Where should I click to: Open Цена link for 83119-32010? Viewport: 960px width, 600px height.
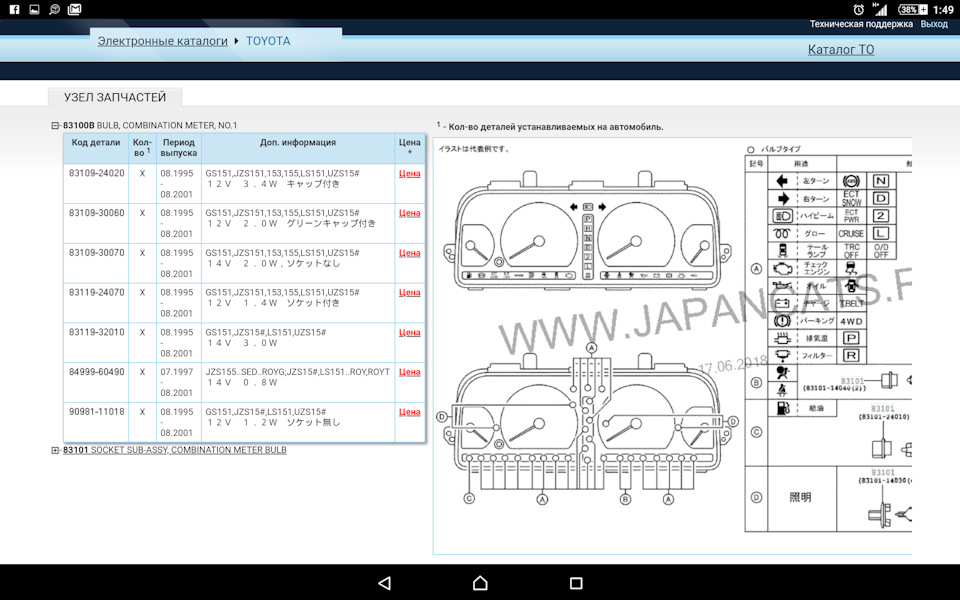[410, 332]
